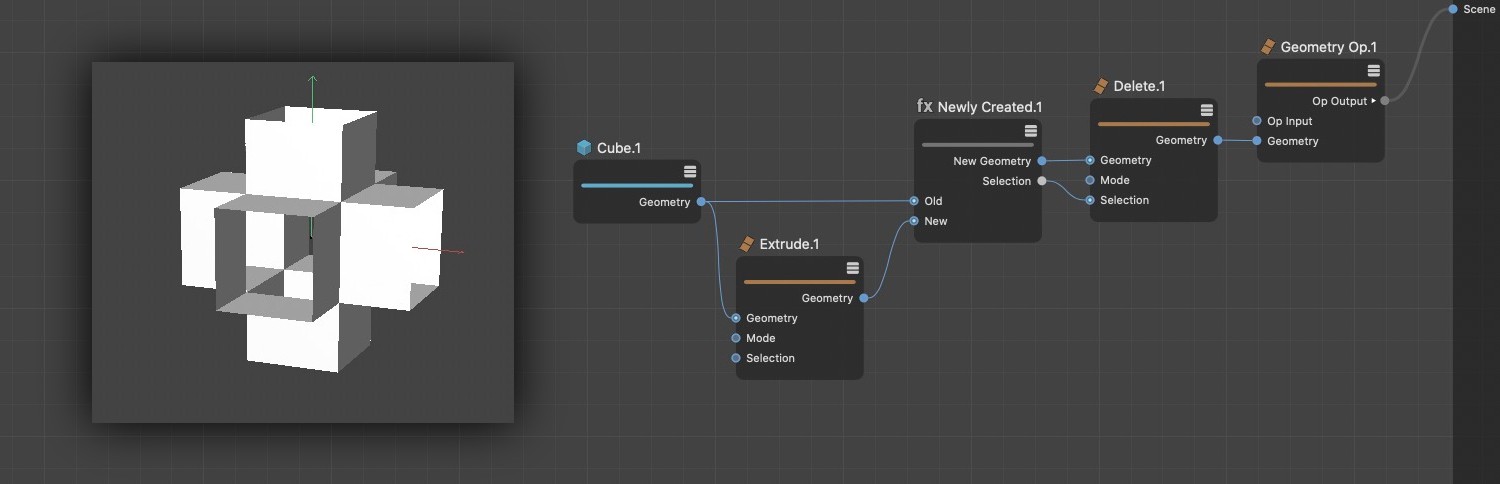Image resolution: width=1500 pixels, height=484 pixels.
Task: Click the Op Input port on Geometry Op.1
Action: point(1257,121)
